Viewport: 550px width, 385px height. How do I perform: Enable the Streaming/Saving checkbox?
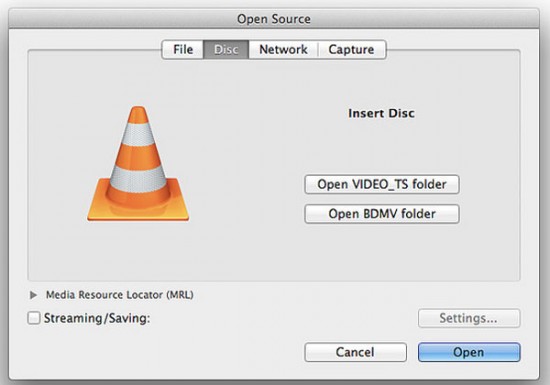coord(34,318)
